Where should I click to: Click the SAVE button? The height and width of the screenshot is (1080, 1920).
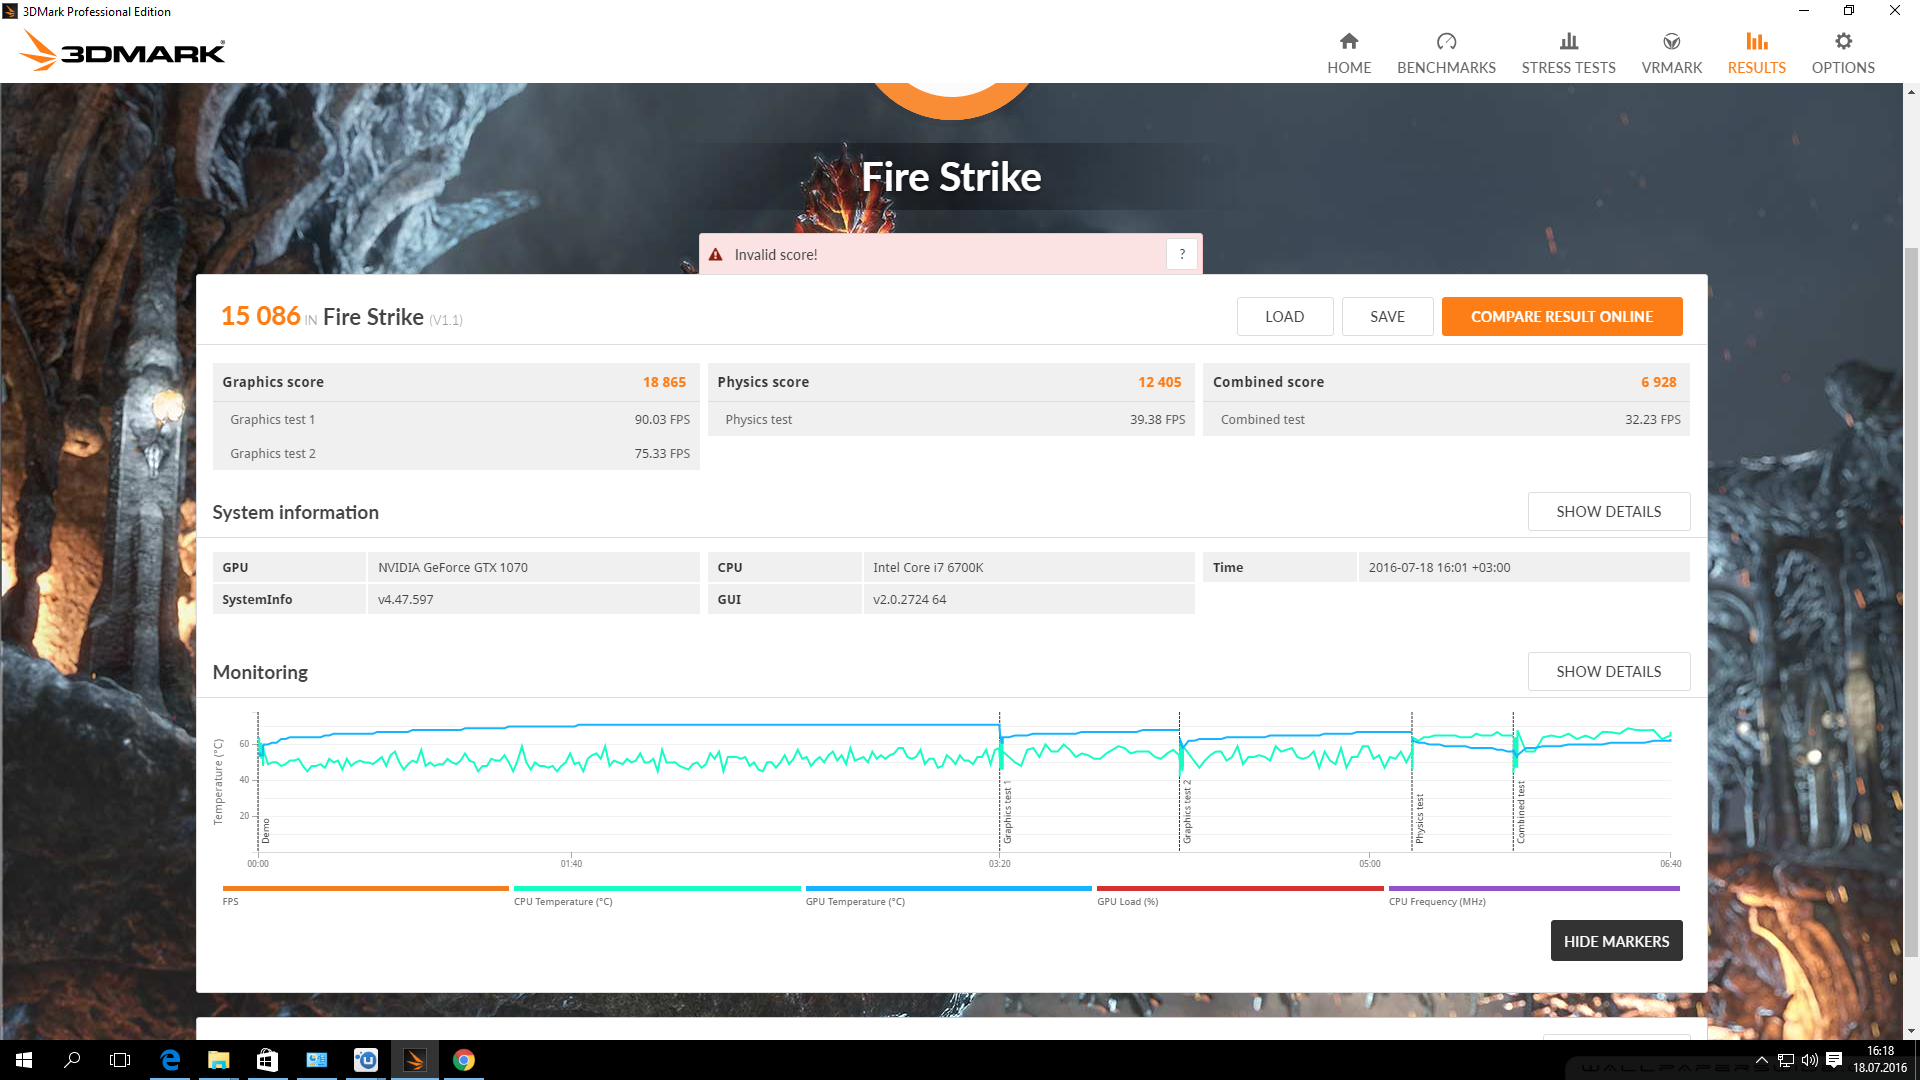1387,316
